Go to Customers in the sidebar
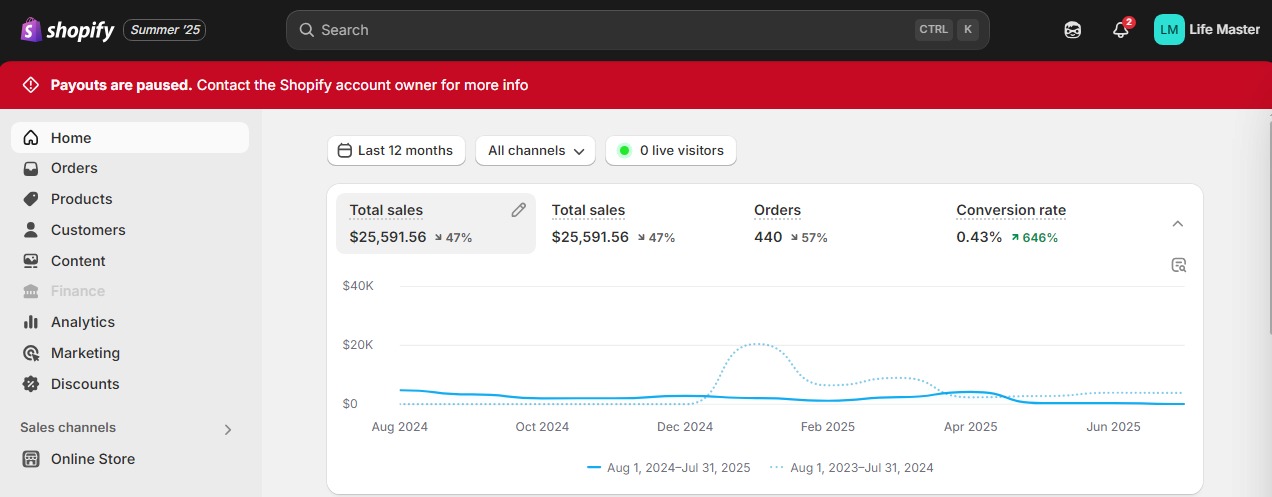The width and height of the screenshot is (1272, 497). coord(88,230)
